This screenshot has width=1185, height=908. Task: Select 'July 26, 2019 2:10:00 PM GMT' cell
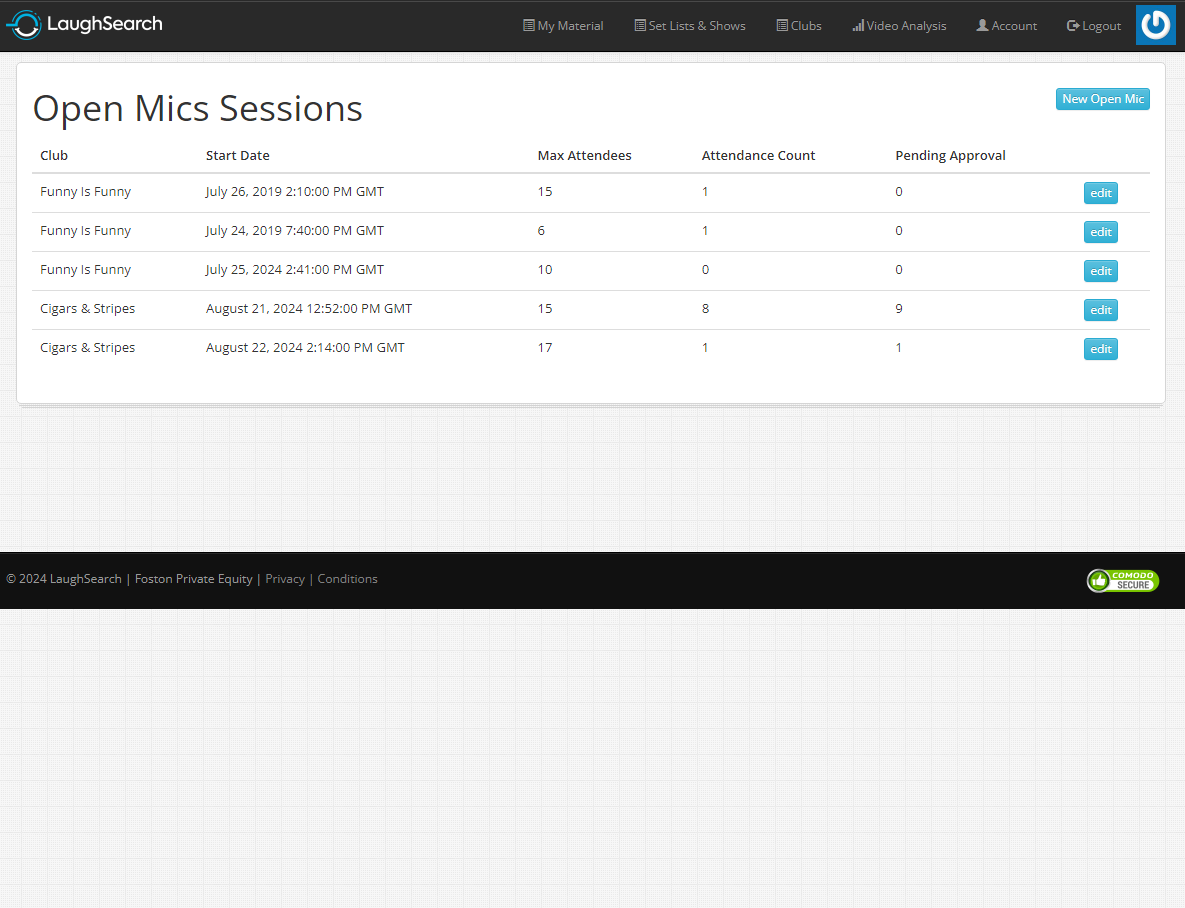pos(295,192)
